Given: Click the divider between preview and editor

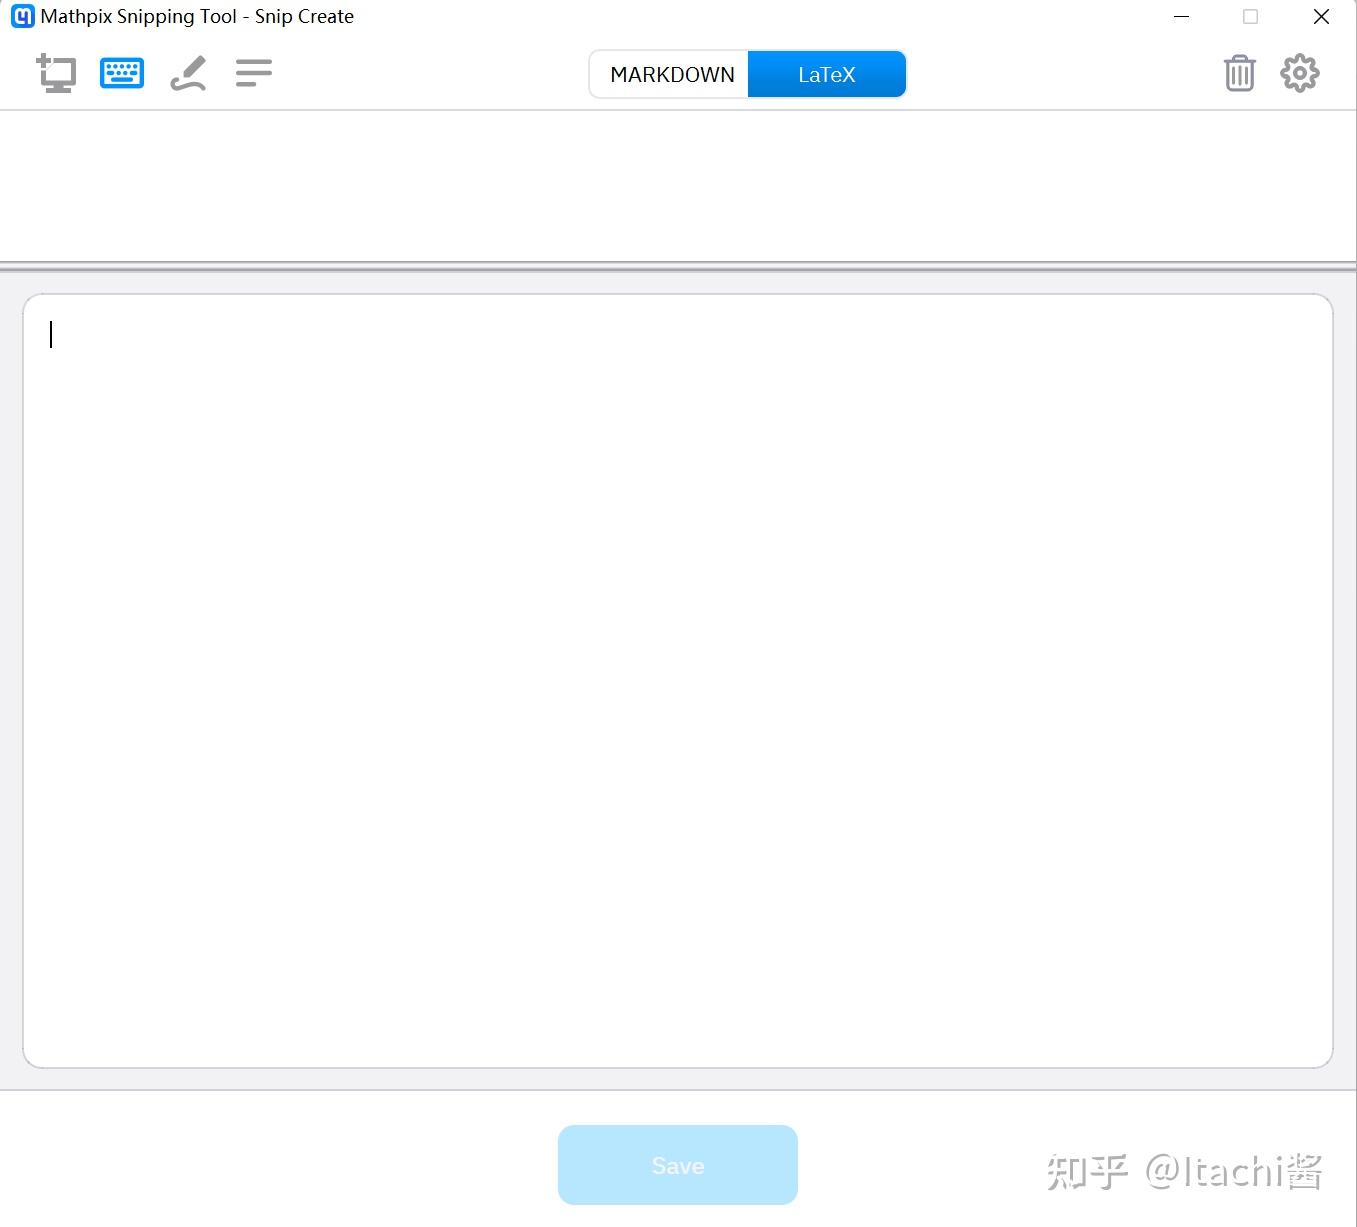Looking at the screenshot, I should point(678,263).
